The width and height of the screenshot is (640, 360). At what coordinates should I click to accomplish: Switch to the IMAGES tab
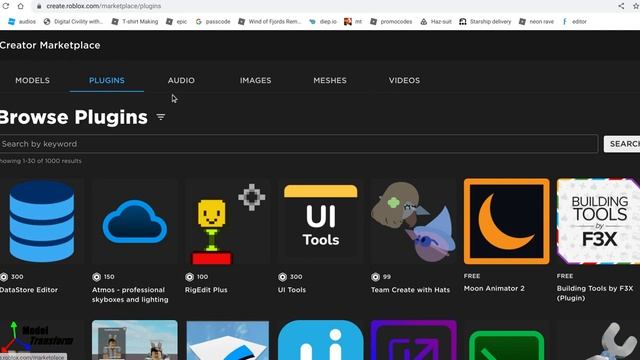point(256,80)
